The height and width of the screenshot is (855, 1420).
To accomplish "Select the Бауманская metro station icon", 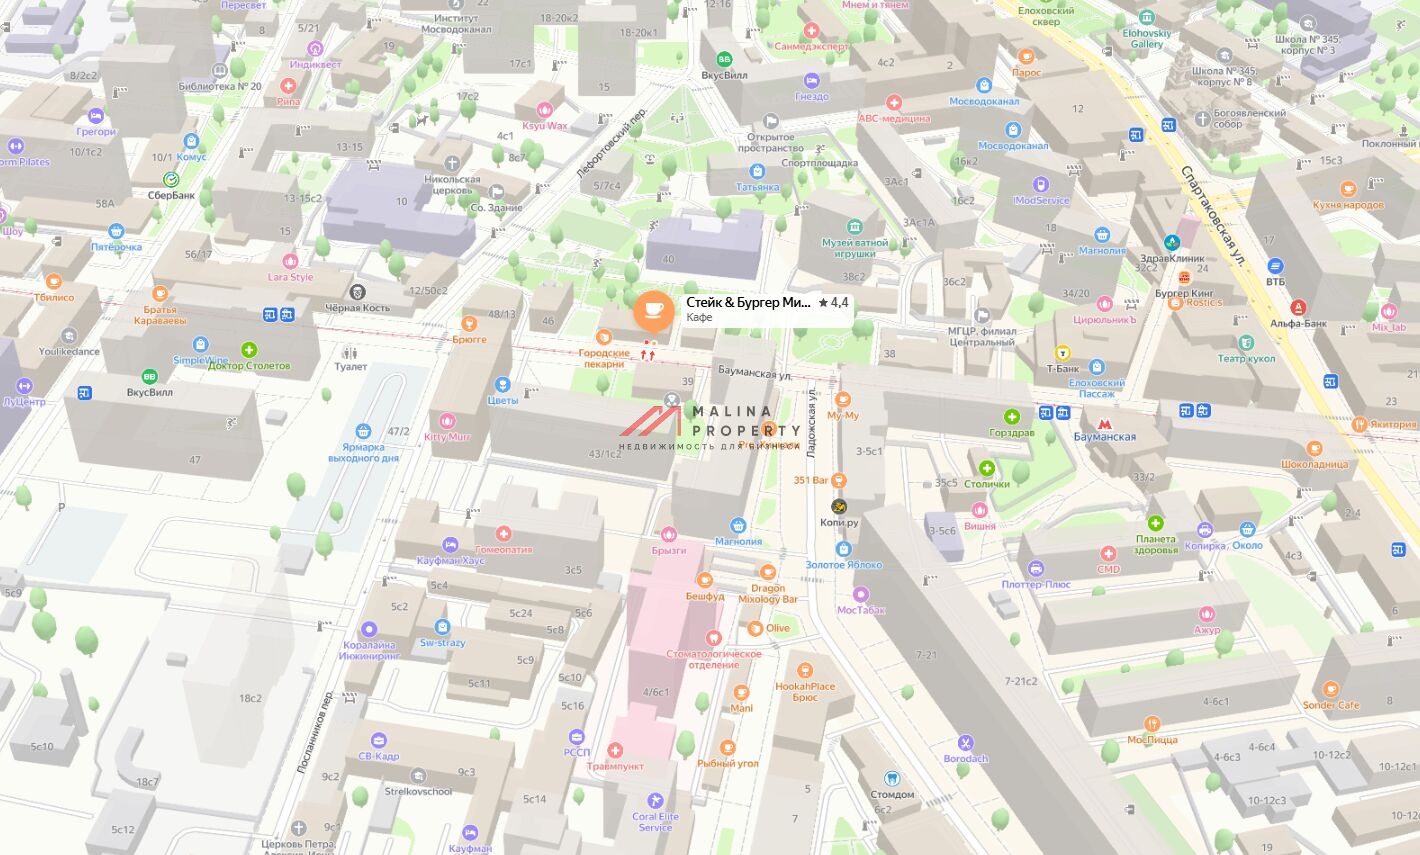I will click(x=1103, y=423).
